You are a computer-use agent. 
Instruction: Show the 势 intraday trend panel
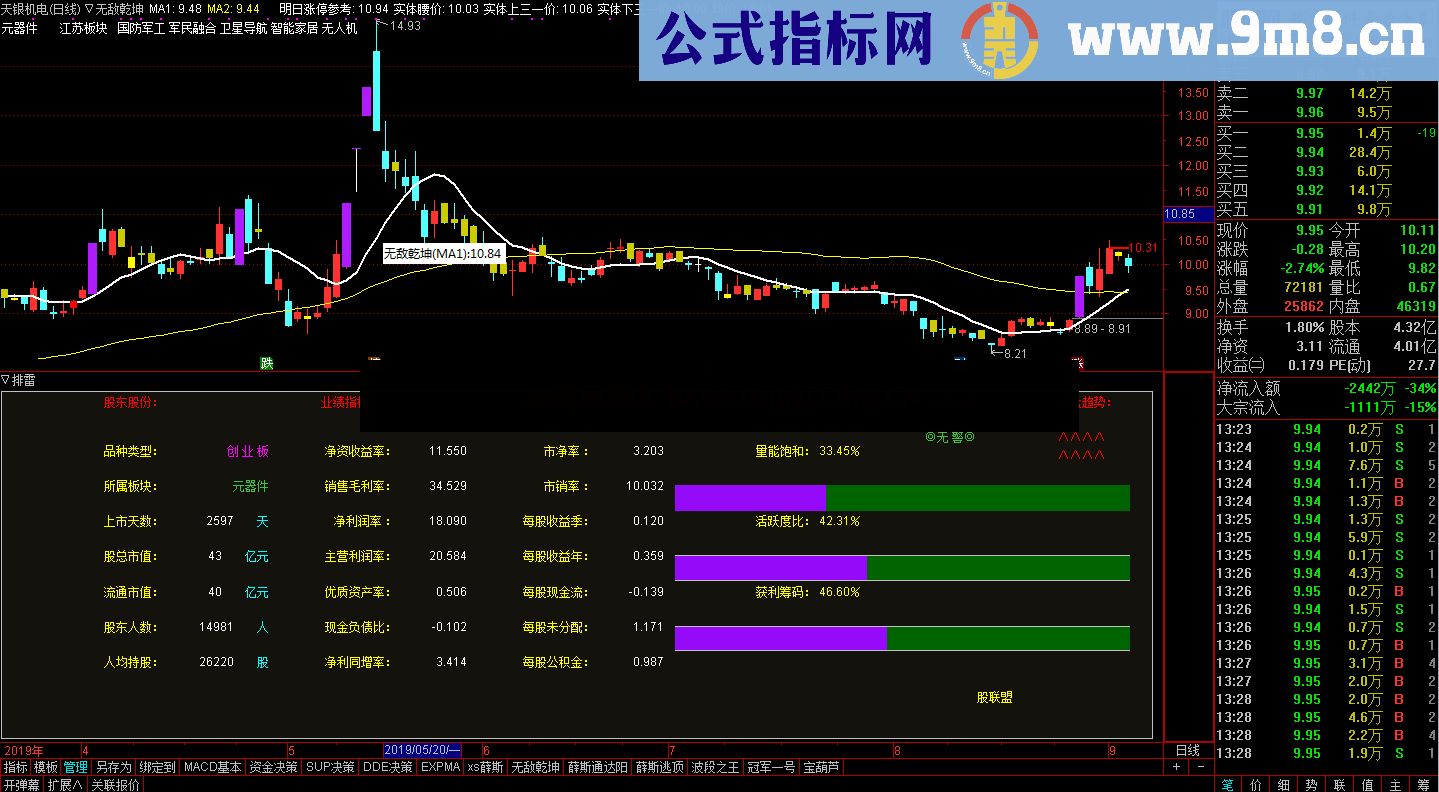click(x=1310, y=784)
